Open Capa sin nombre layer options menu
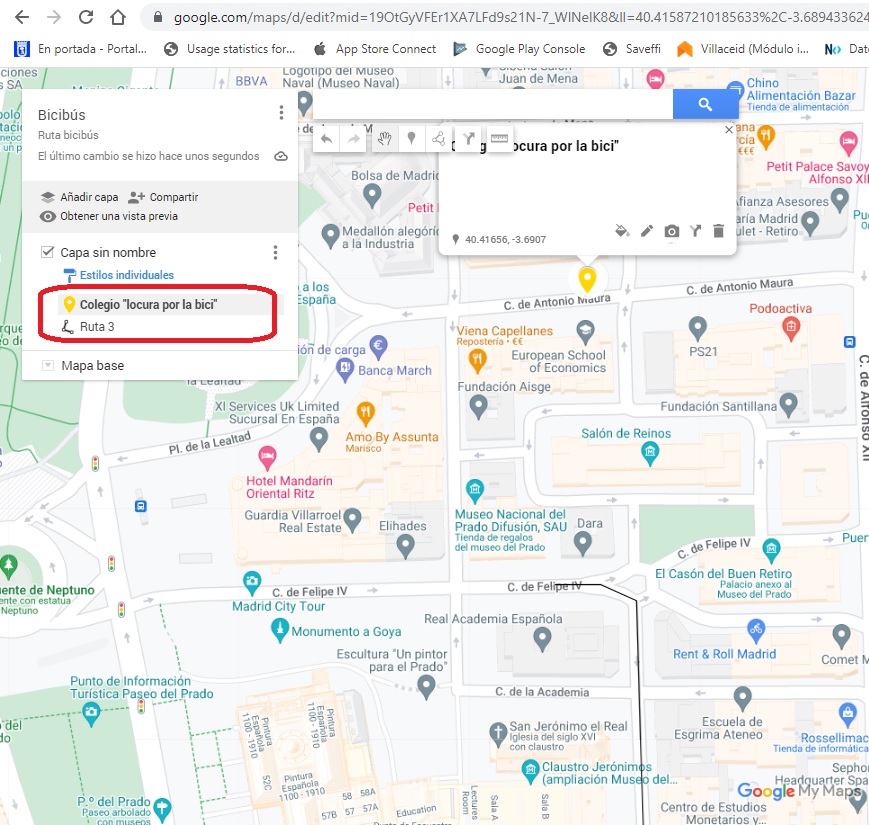Screen dimensions: 869x825 276,253
